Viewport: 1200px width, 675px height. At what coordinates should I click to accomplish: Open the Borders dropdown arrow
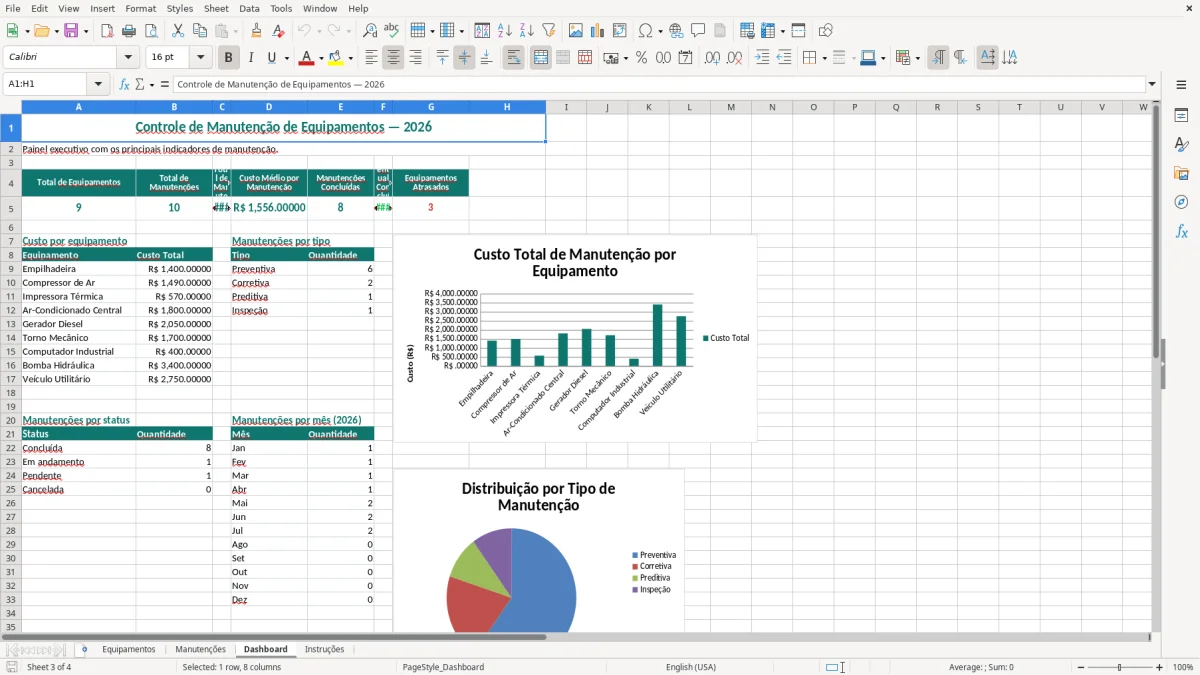(823, 58)
